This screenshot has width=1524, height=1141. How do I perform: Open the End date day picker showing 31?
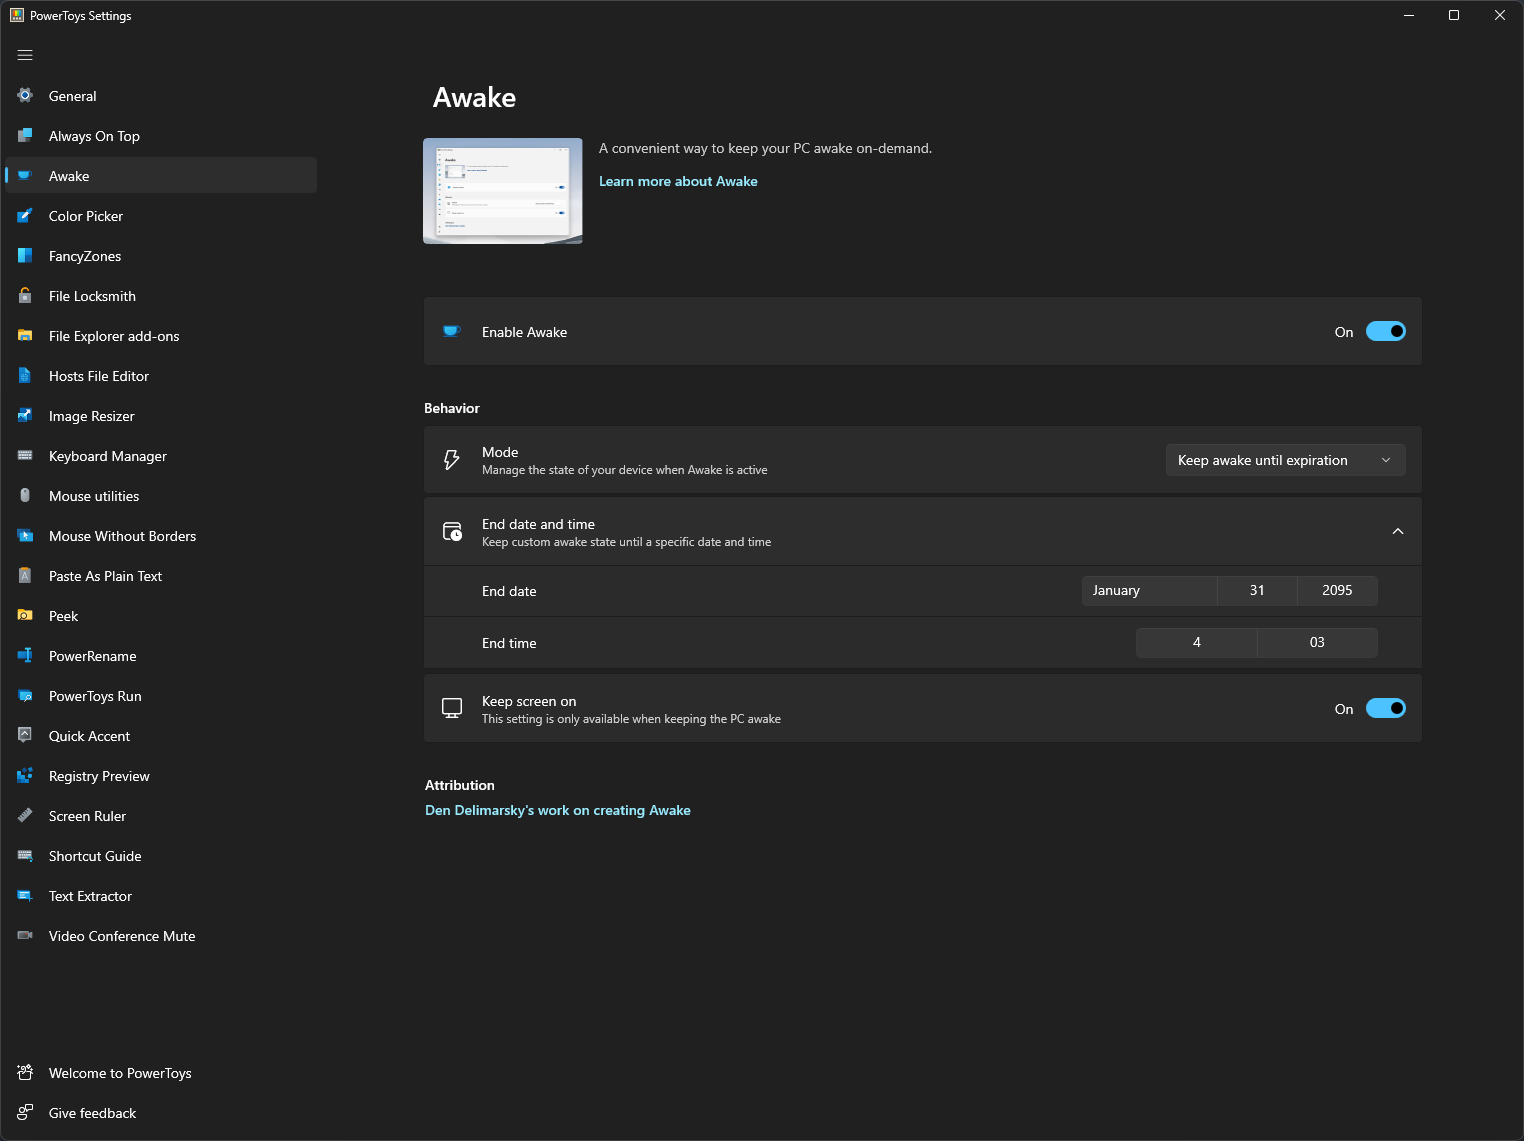(1257, 590)
